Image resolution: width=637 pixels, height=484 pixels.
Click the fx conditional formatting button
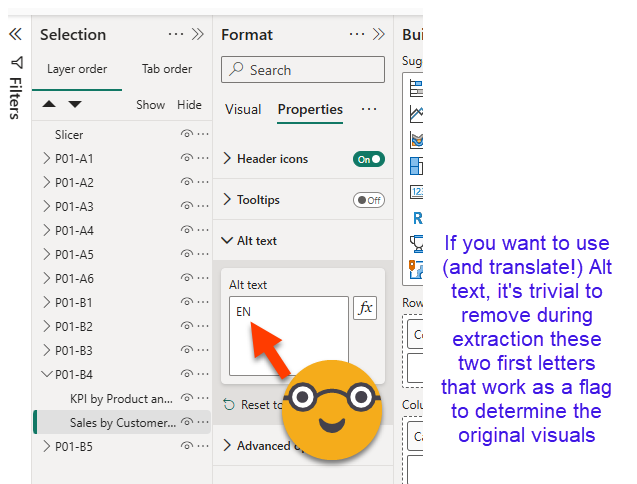(x=365, y=309)
